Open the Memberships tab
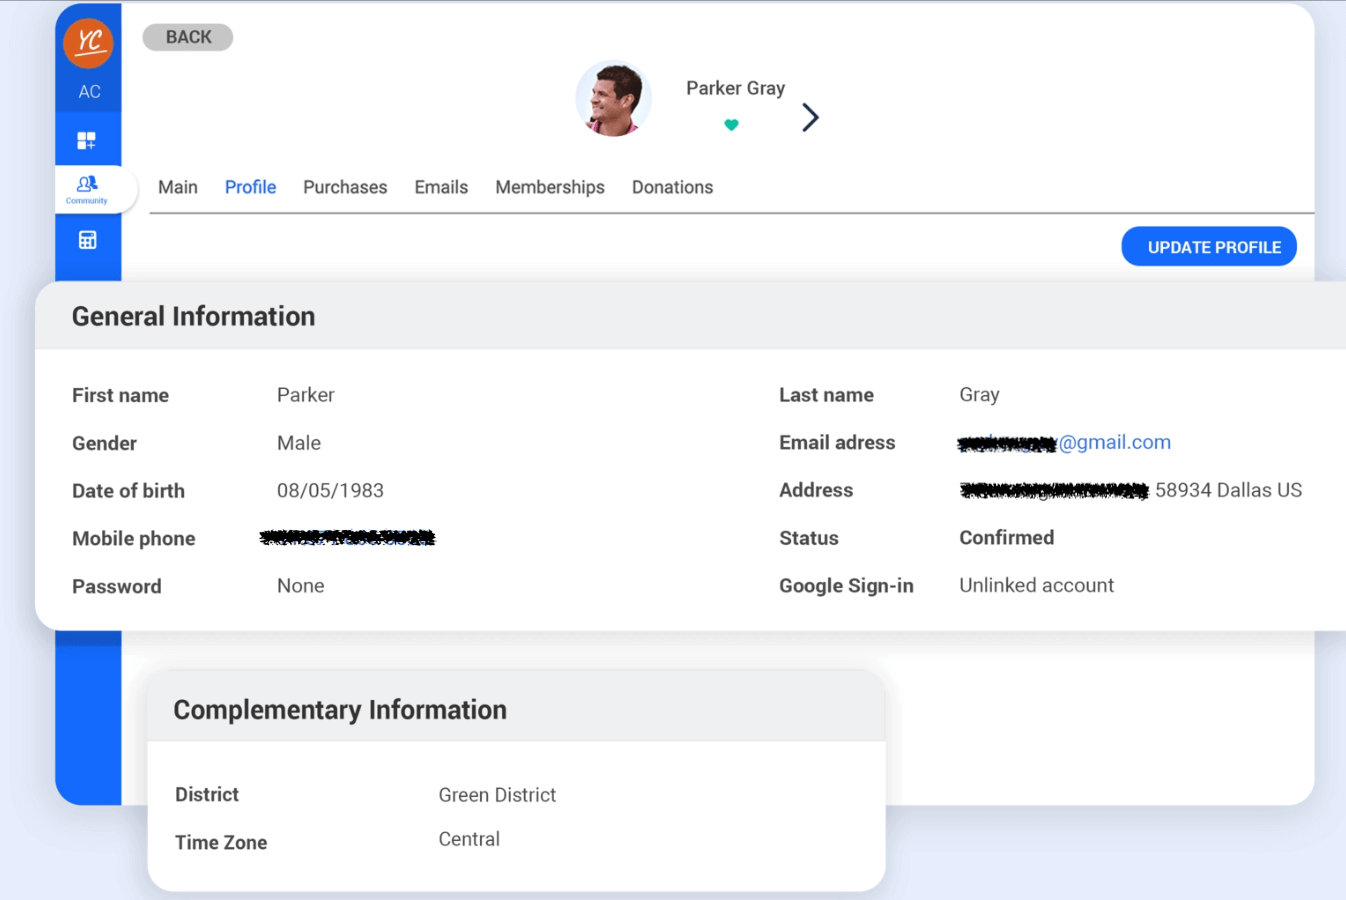Image resolution: width=1346 pixels, height=900 pixels. [549, 187]
